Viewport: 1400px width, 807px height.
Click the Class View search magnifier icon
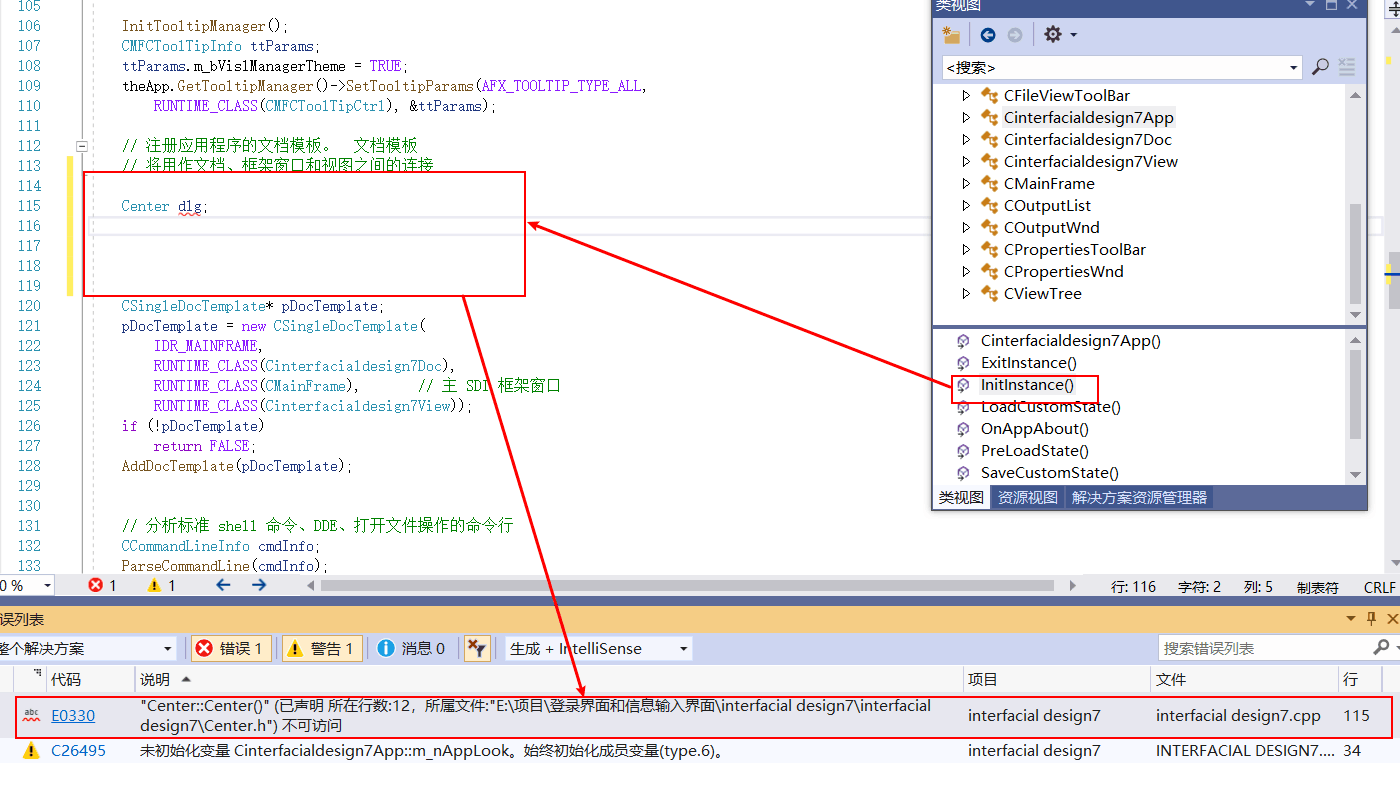1320,67
